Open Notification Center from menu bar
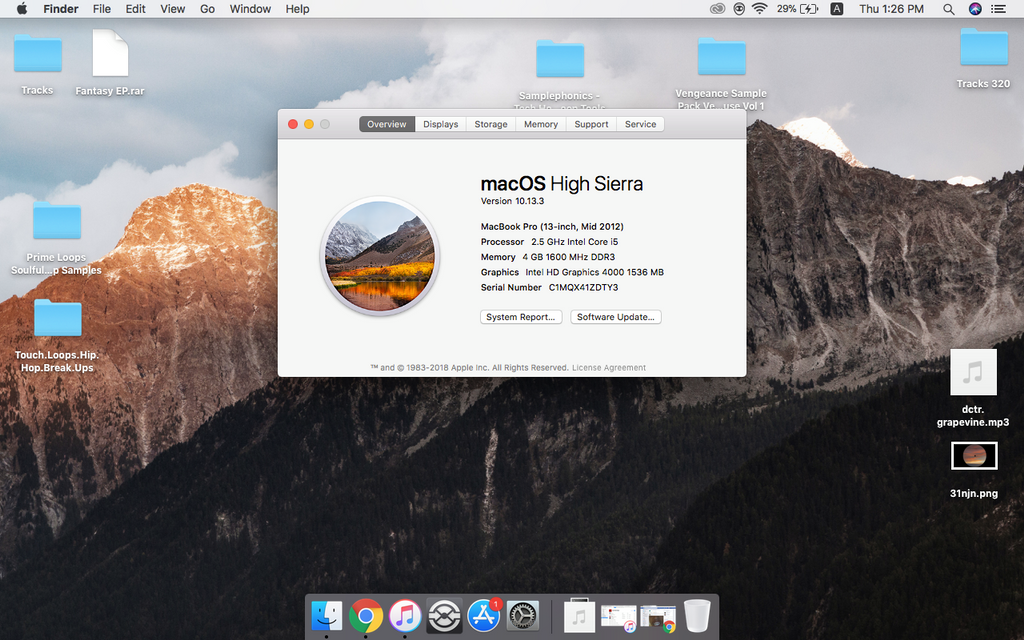The image size is (1024, 640). pyautogui.click(x=998, y=9)
